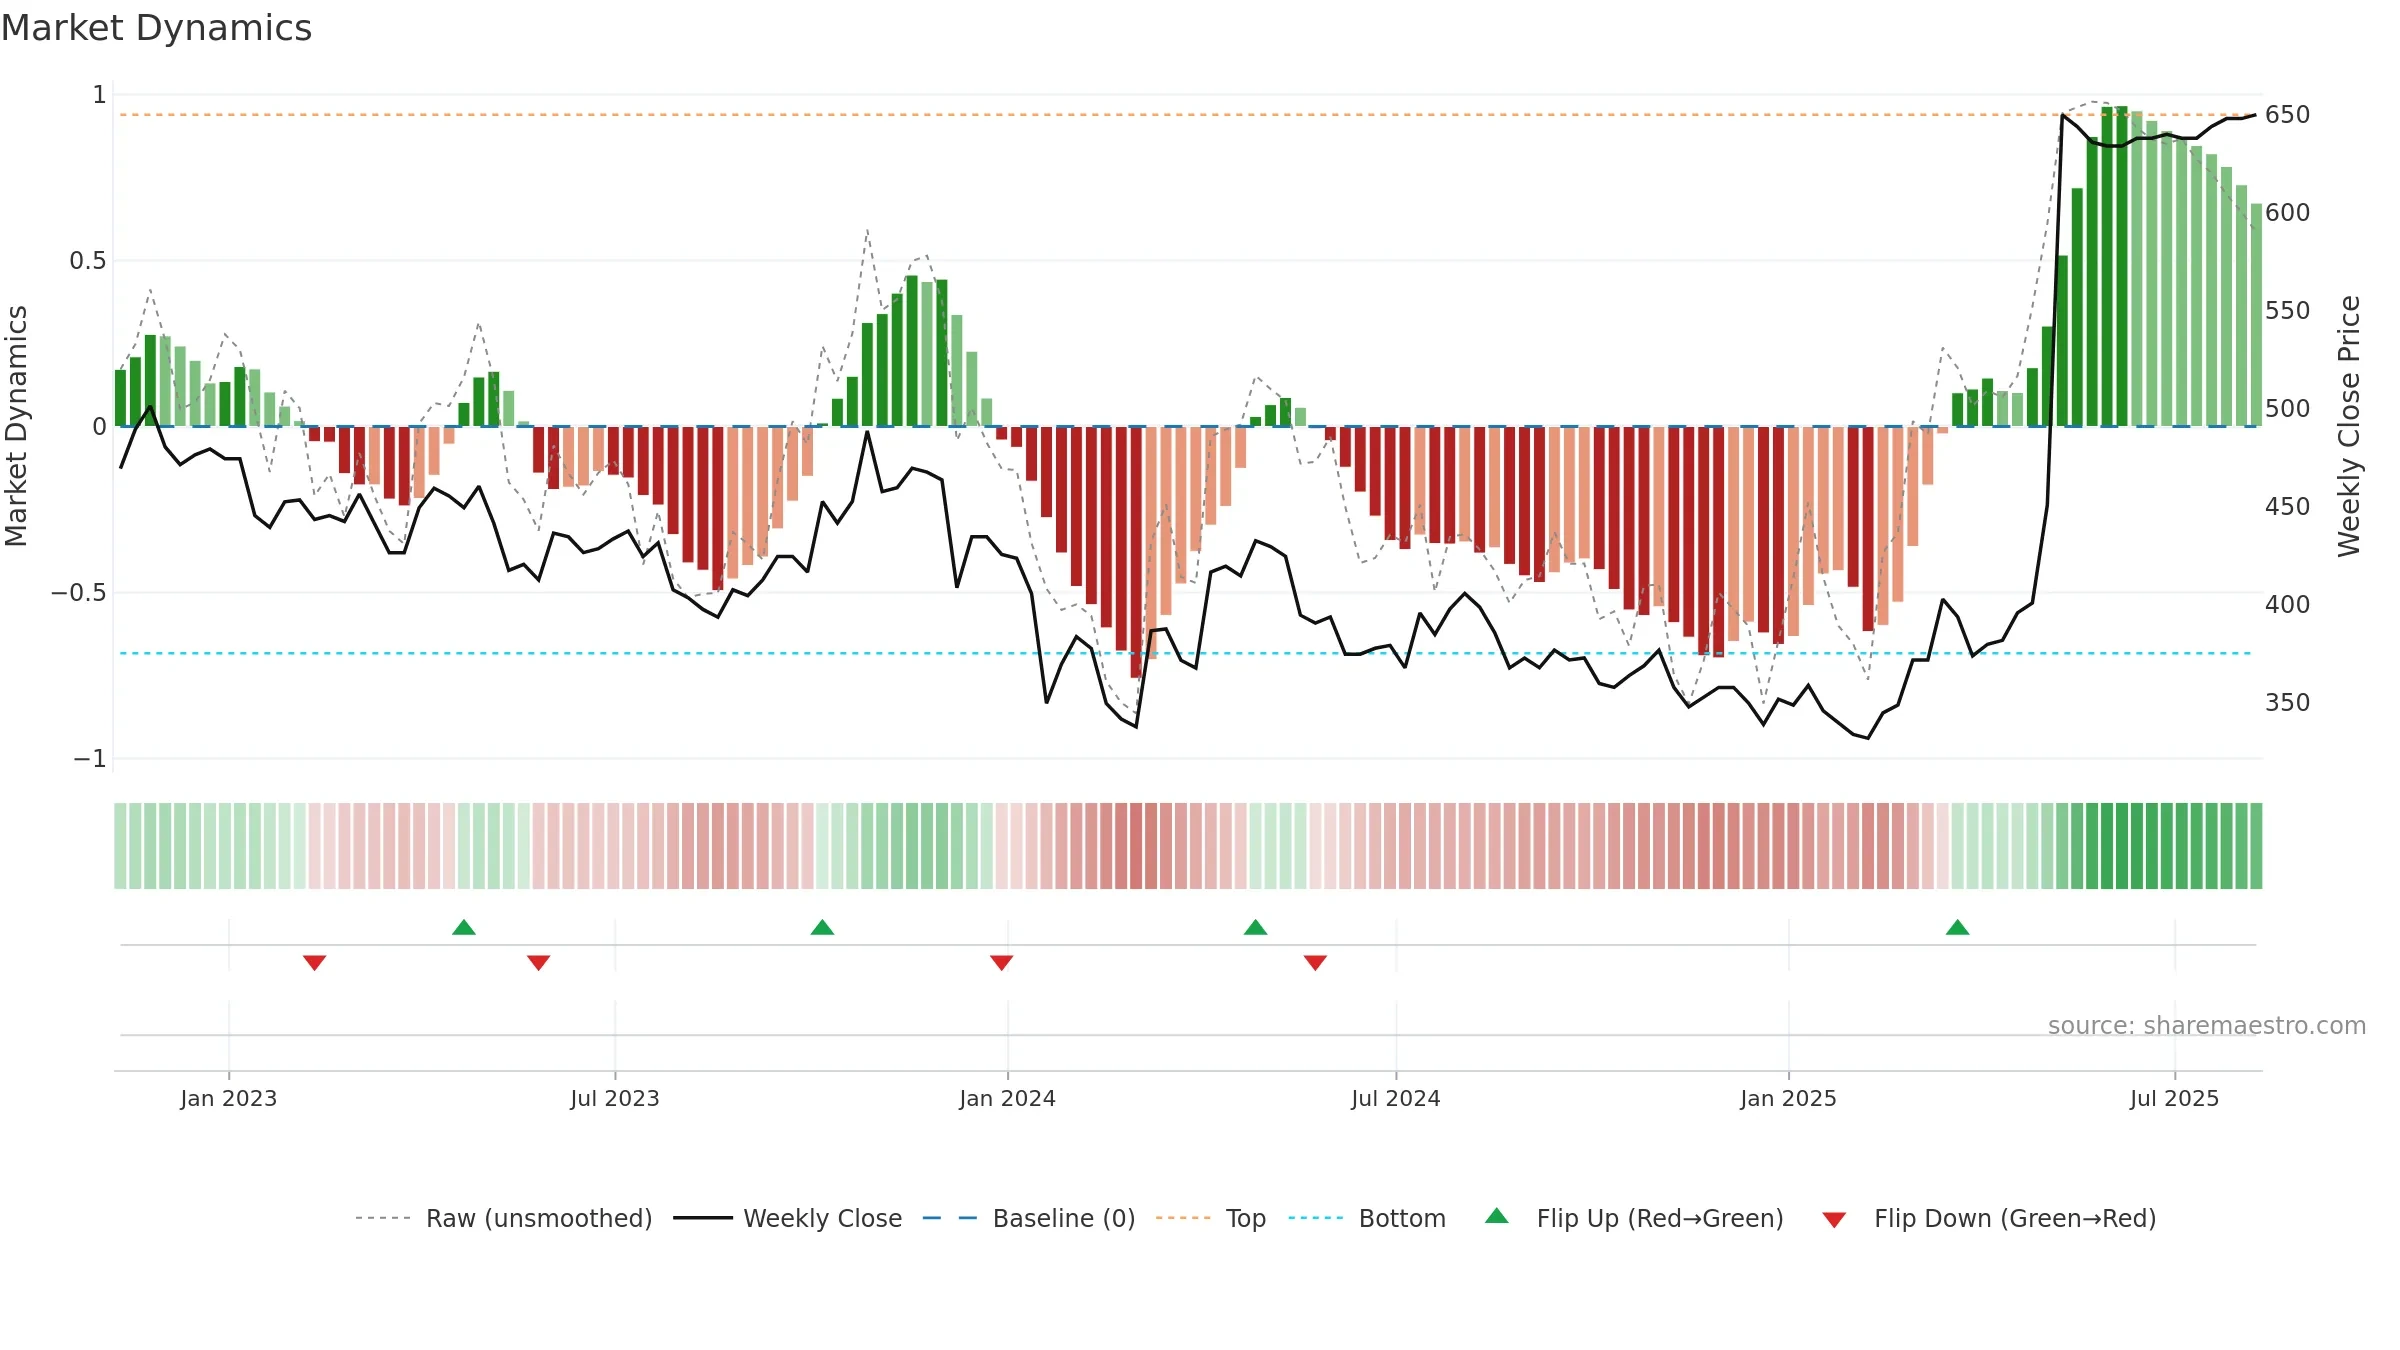Click the red Flip Down legend triangle icon
The width and height of the screenshot is (2400, 1350).
pos(1834,1220)
